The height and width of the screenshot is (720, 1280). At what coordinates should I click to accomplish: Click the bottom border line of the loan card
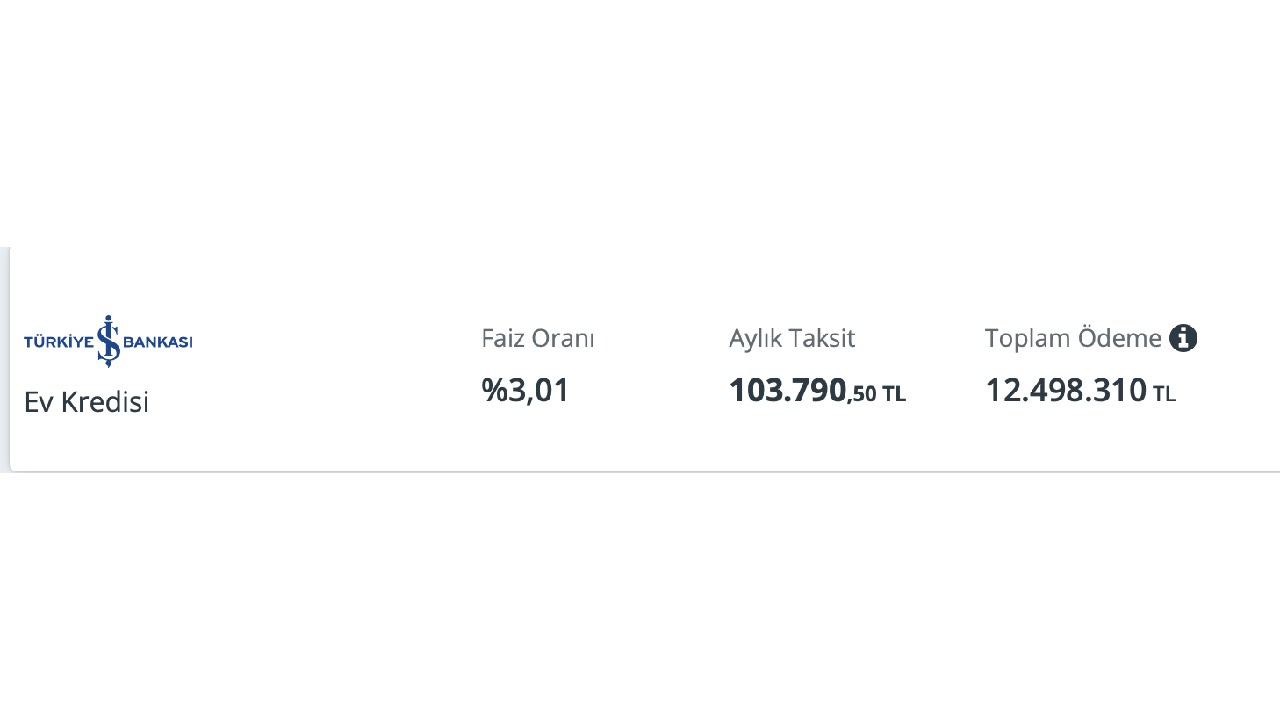click(x=640, y=471)
